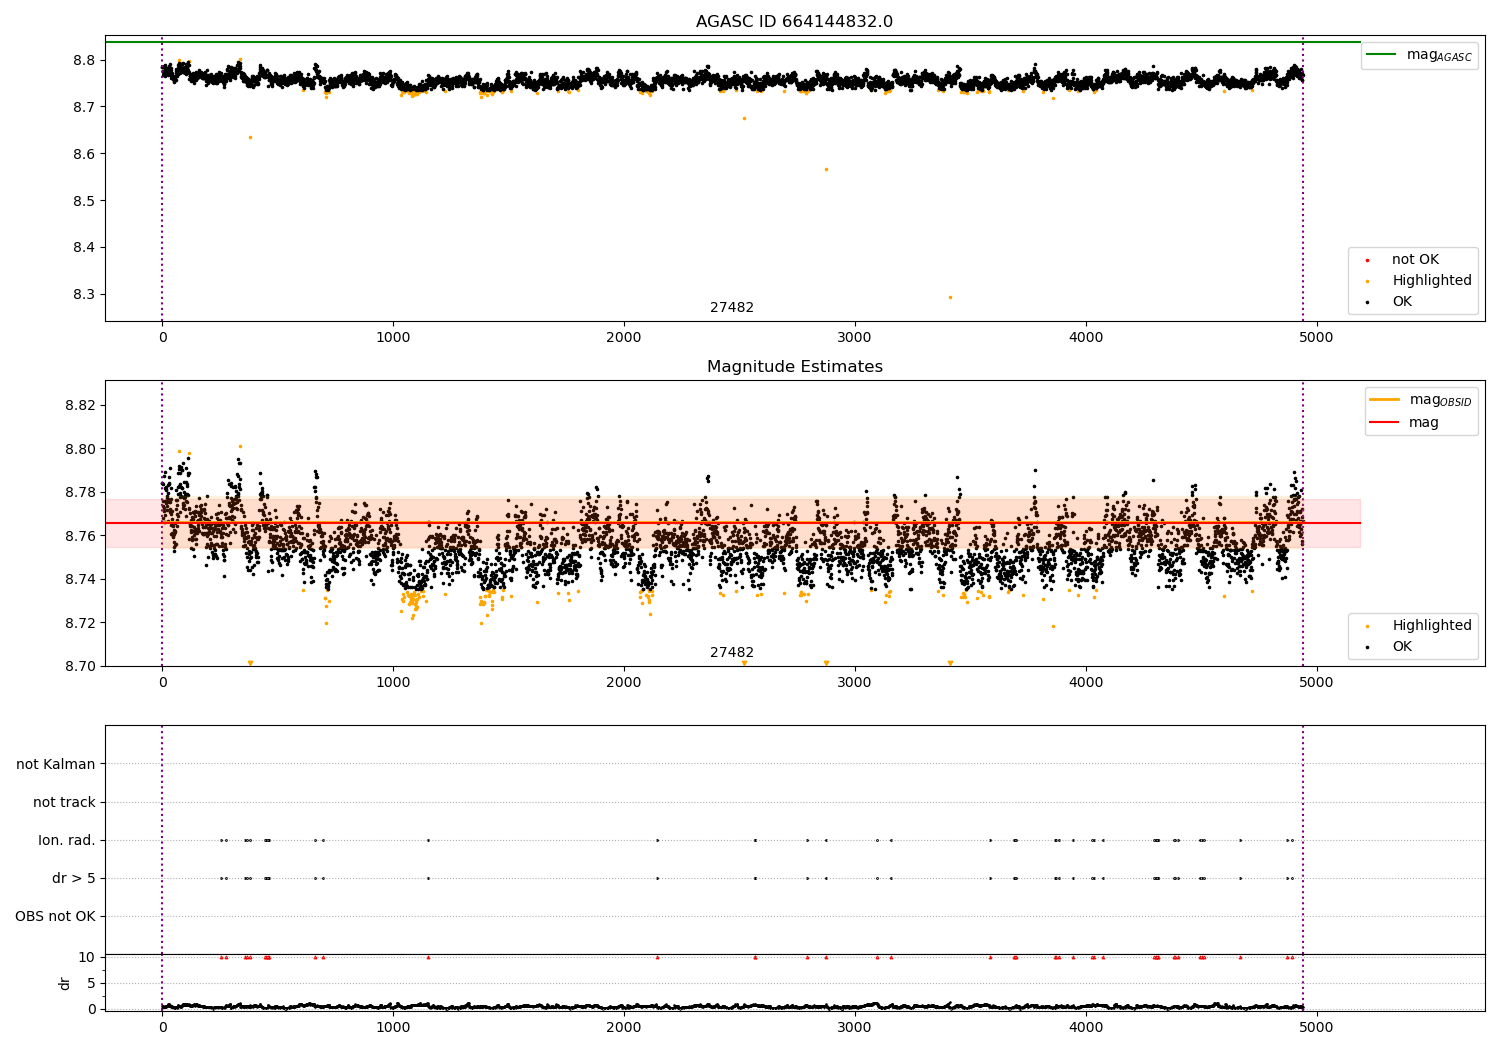The height and width of the screenshot is (1050, 1500).
Task: Click the 8.70 y-tick label
Action: (x=80, y=666)
